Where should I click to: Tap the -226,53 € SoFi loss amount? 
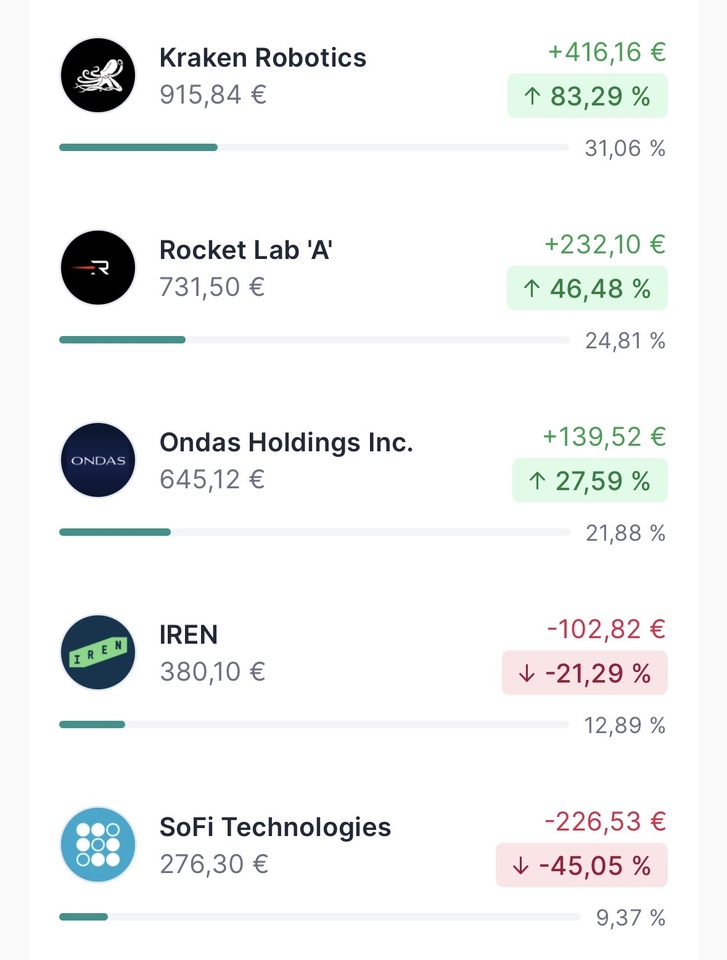click(x=605, y=822)
